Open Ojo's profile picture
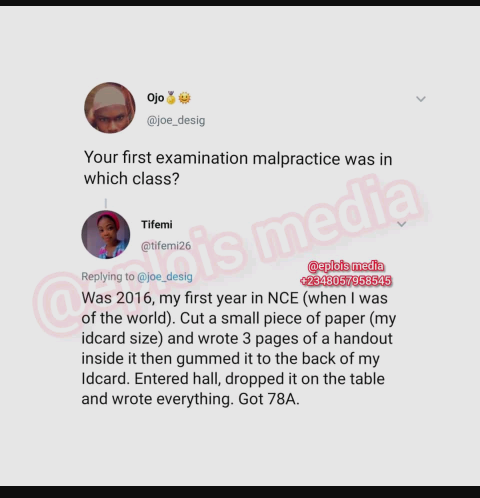 tap(110, 108)
